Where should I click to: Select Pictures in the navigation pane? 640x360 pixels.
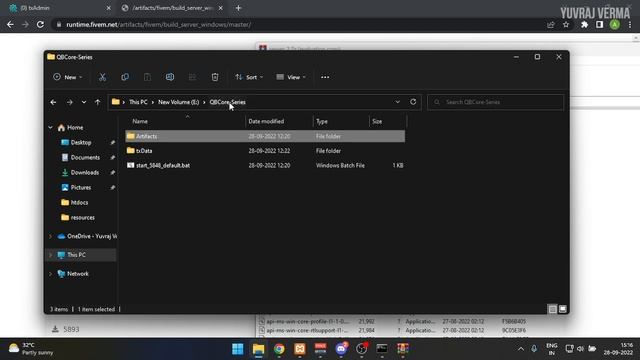coord(81,188)
